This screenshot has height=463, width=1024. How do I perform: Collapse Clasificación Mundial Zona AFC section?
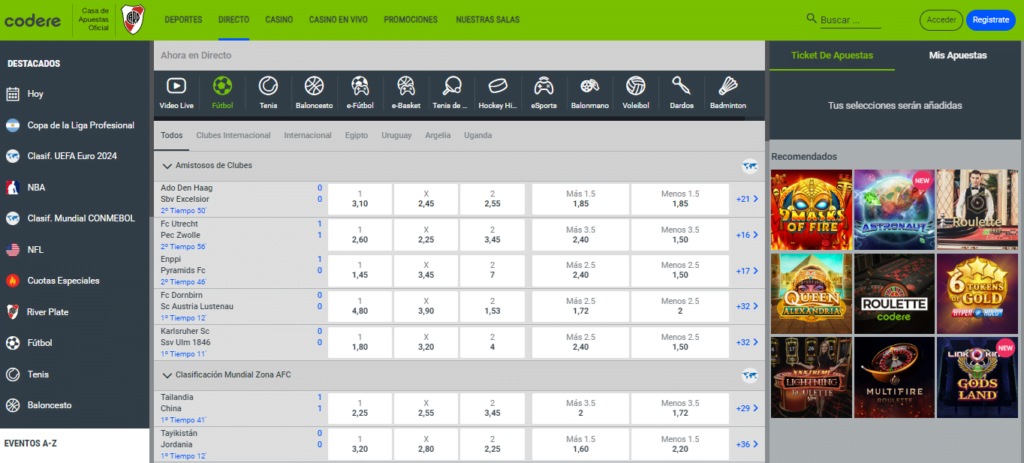coord(167,375)
